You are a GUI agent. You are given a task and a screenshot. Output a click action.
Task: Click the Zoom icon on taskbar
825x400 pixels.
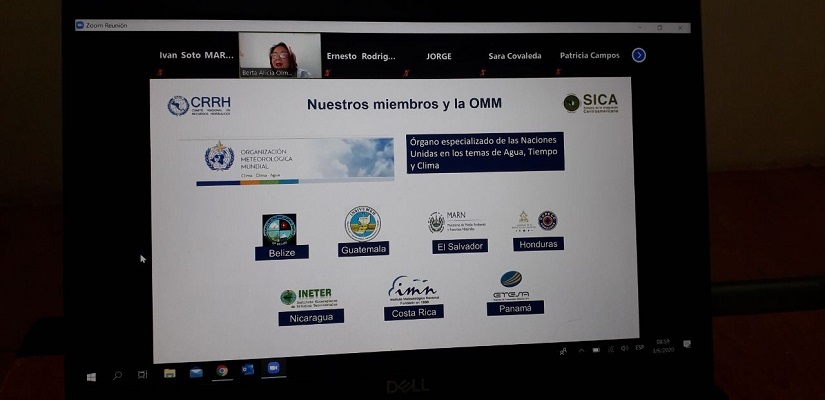click(274, 368)
